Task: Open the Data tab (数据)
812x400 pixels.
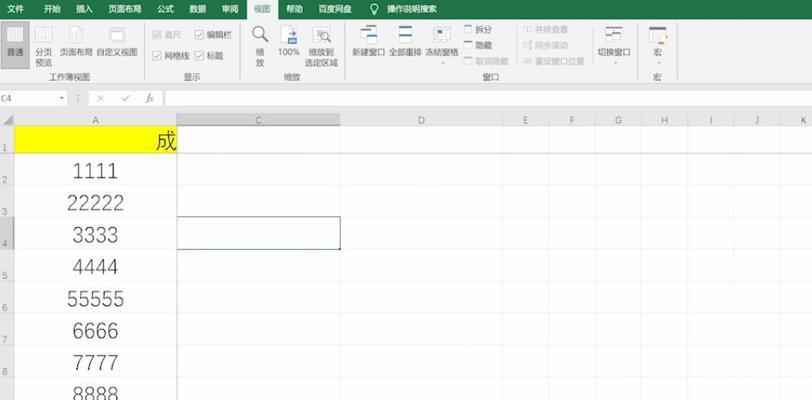Action: (197, 9)
